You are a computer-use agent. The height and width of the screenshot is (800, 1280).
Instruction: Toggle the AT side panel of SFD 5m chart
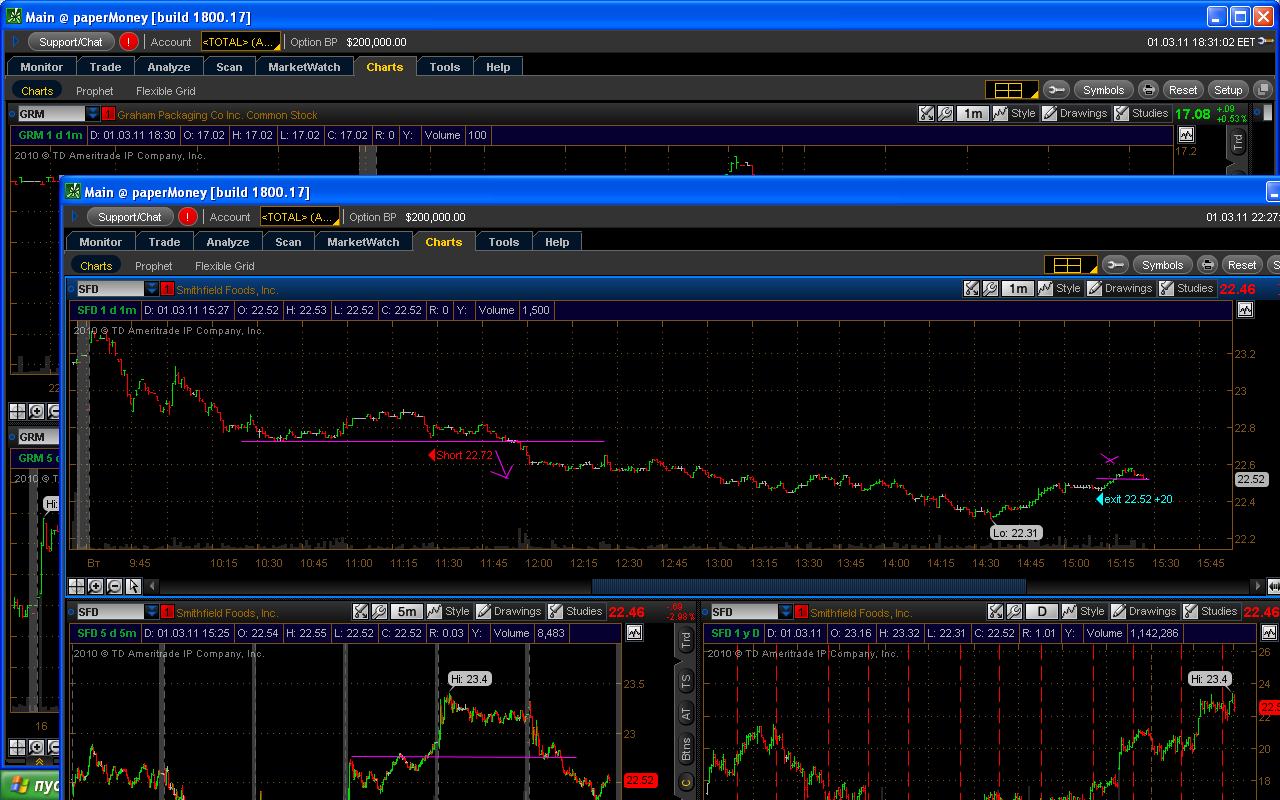tap(686, 714)
